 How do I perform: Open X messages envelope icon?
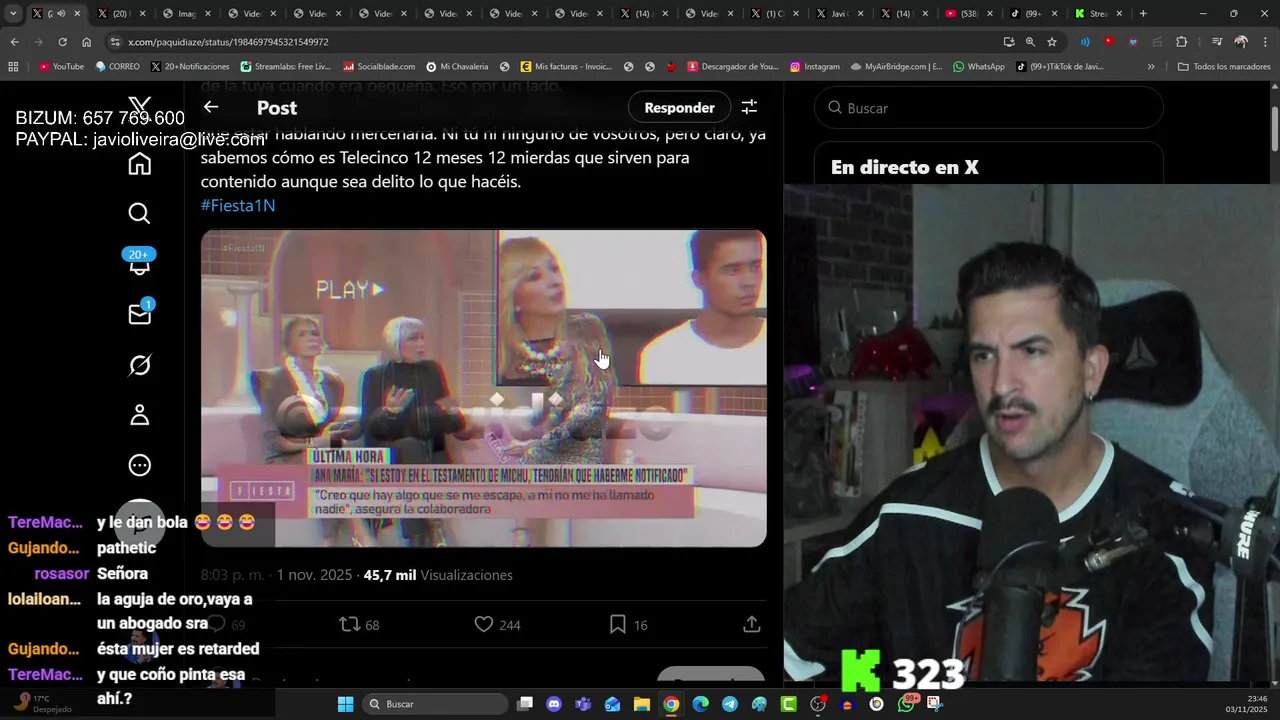(140, 314)
